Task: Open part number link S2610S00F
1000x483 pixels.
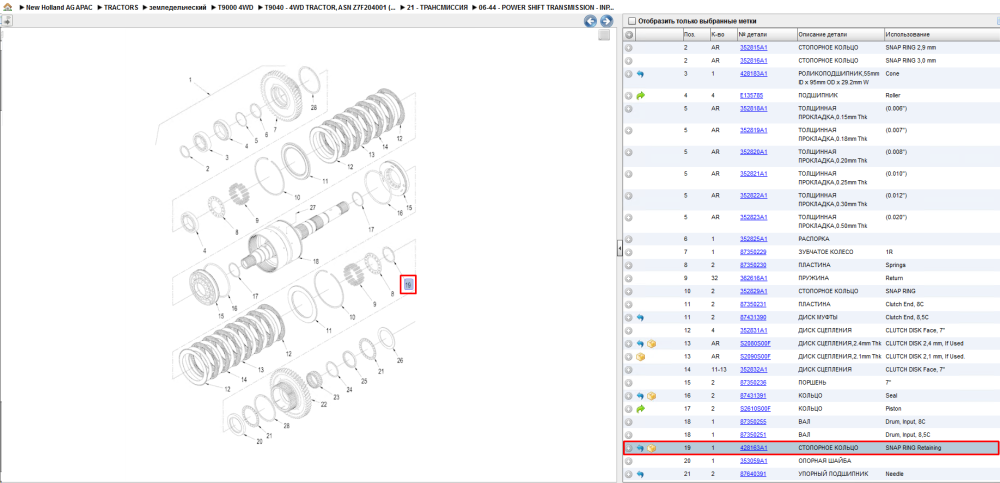Action: (755, 408)
